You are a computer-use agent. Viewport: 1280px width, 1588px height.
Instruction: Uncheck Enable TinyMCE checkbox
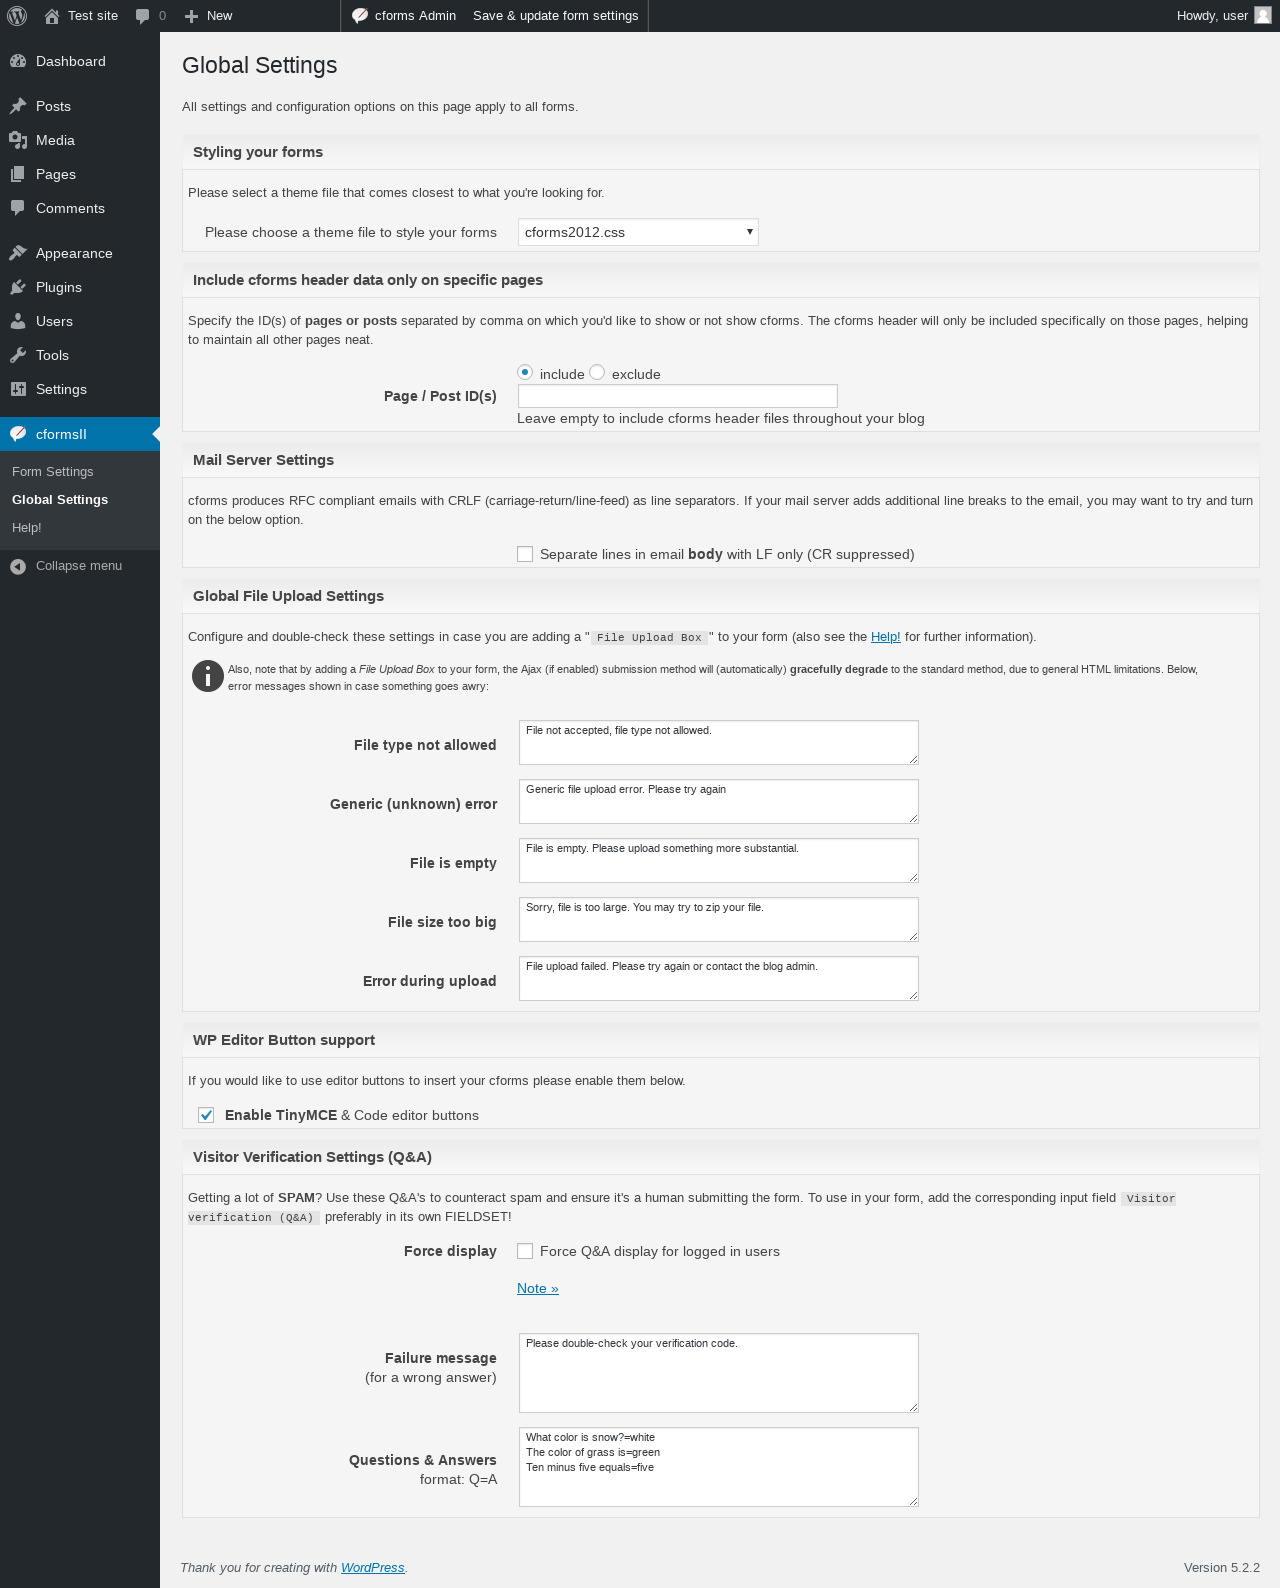(206, 1115)
